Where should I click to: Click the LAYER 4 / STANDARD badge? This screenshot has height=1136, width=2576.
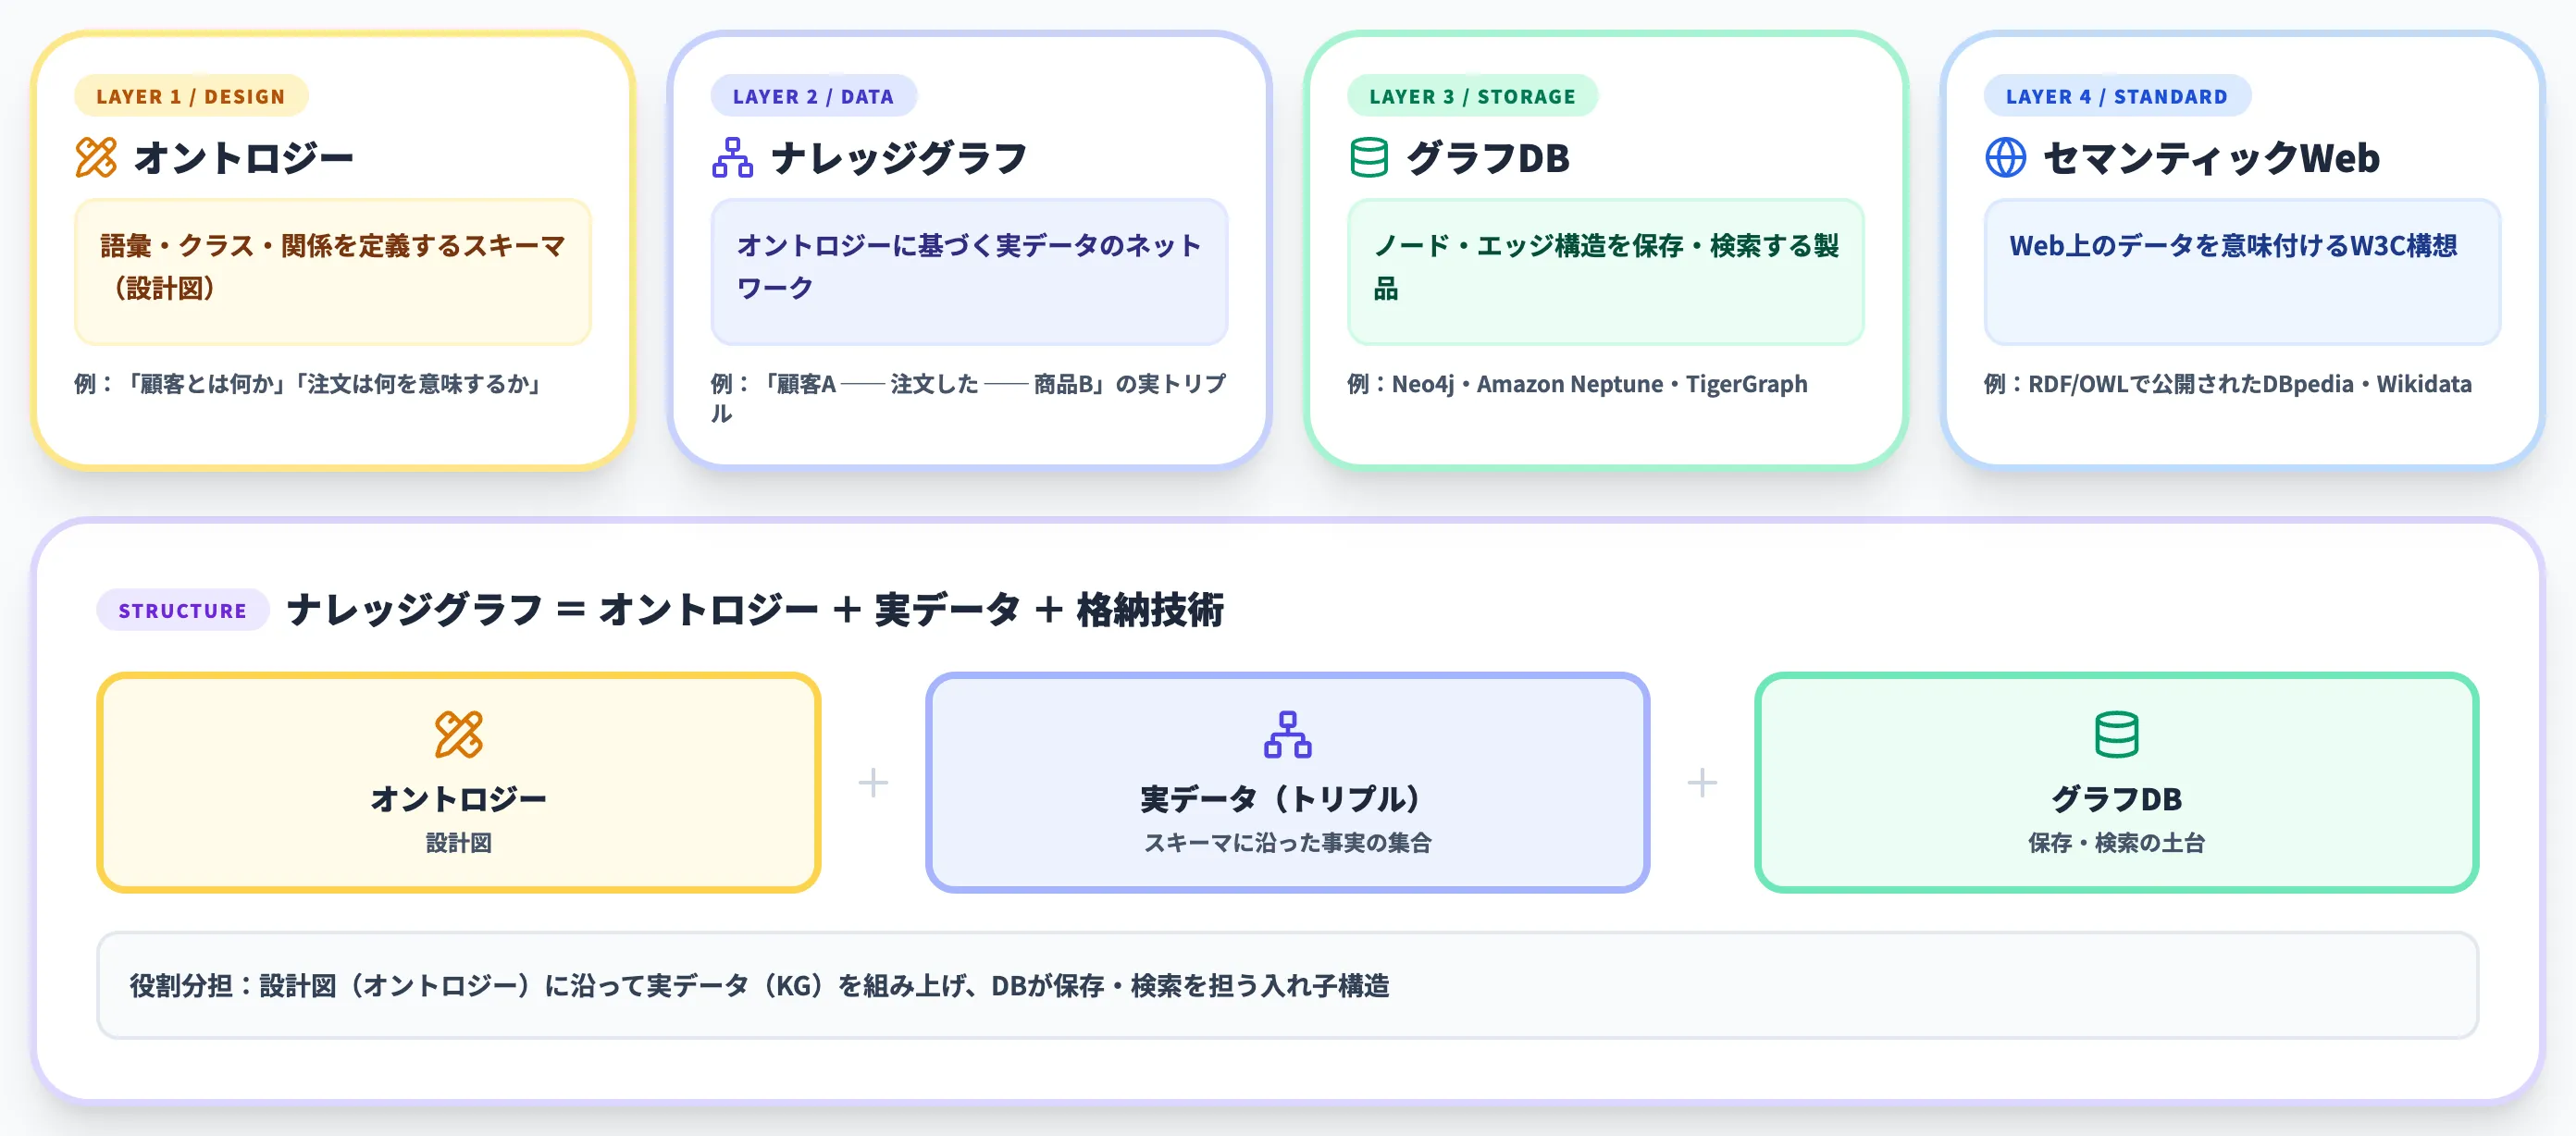click(x=2116, y=96)
